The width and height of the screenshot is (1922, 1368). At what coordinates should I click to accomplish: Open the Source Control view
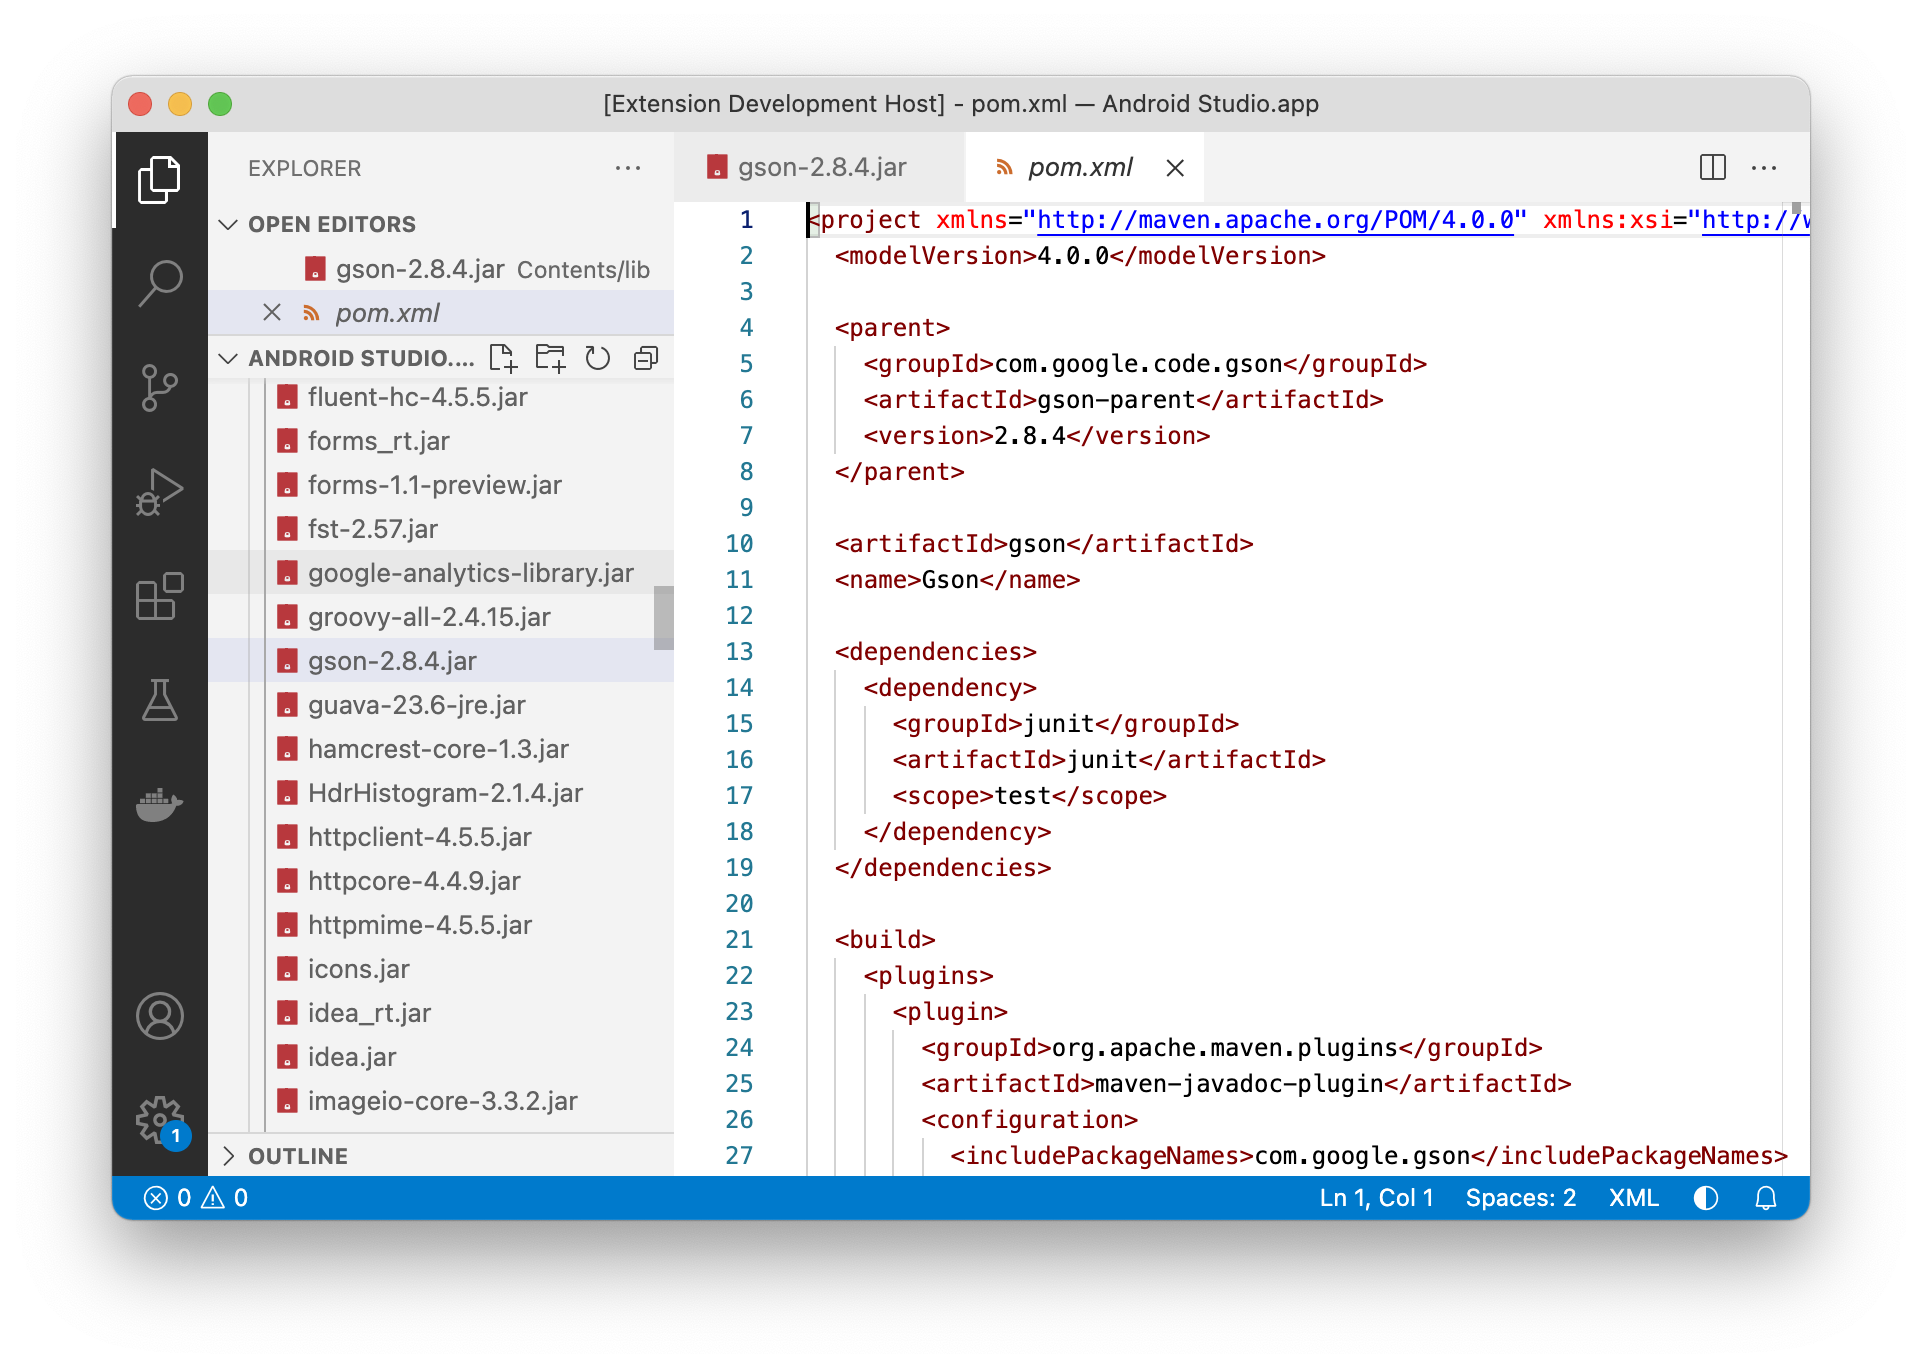coord(160,387)
